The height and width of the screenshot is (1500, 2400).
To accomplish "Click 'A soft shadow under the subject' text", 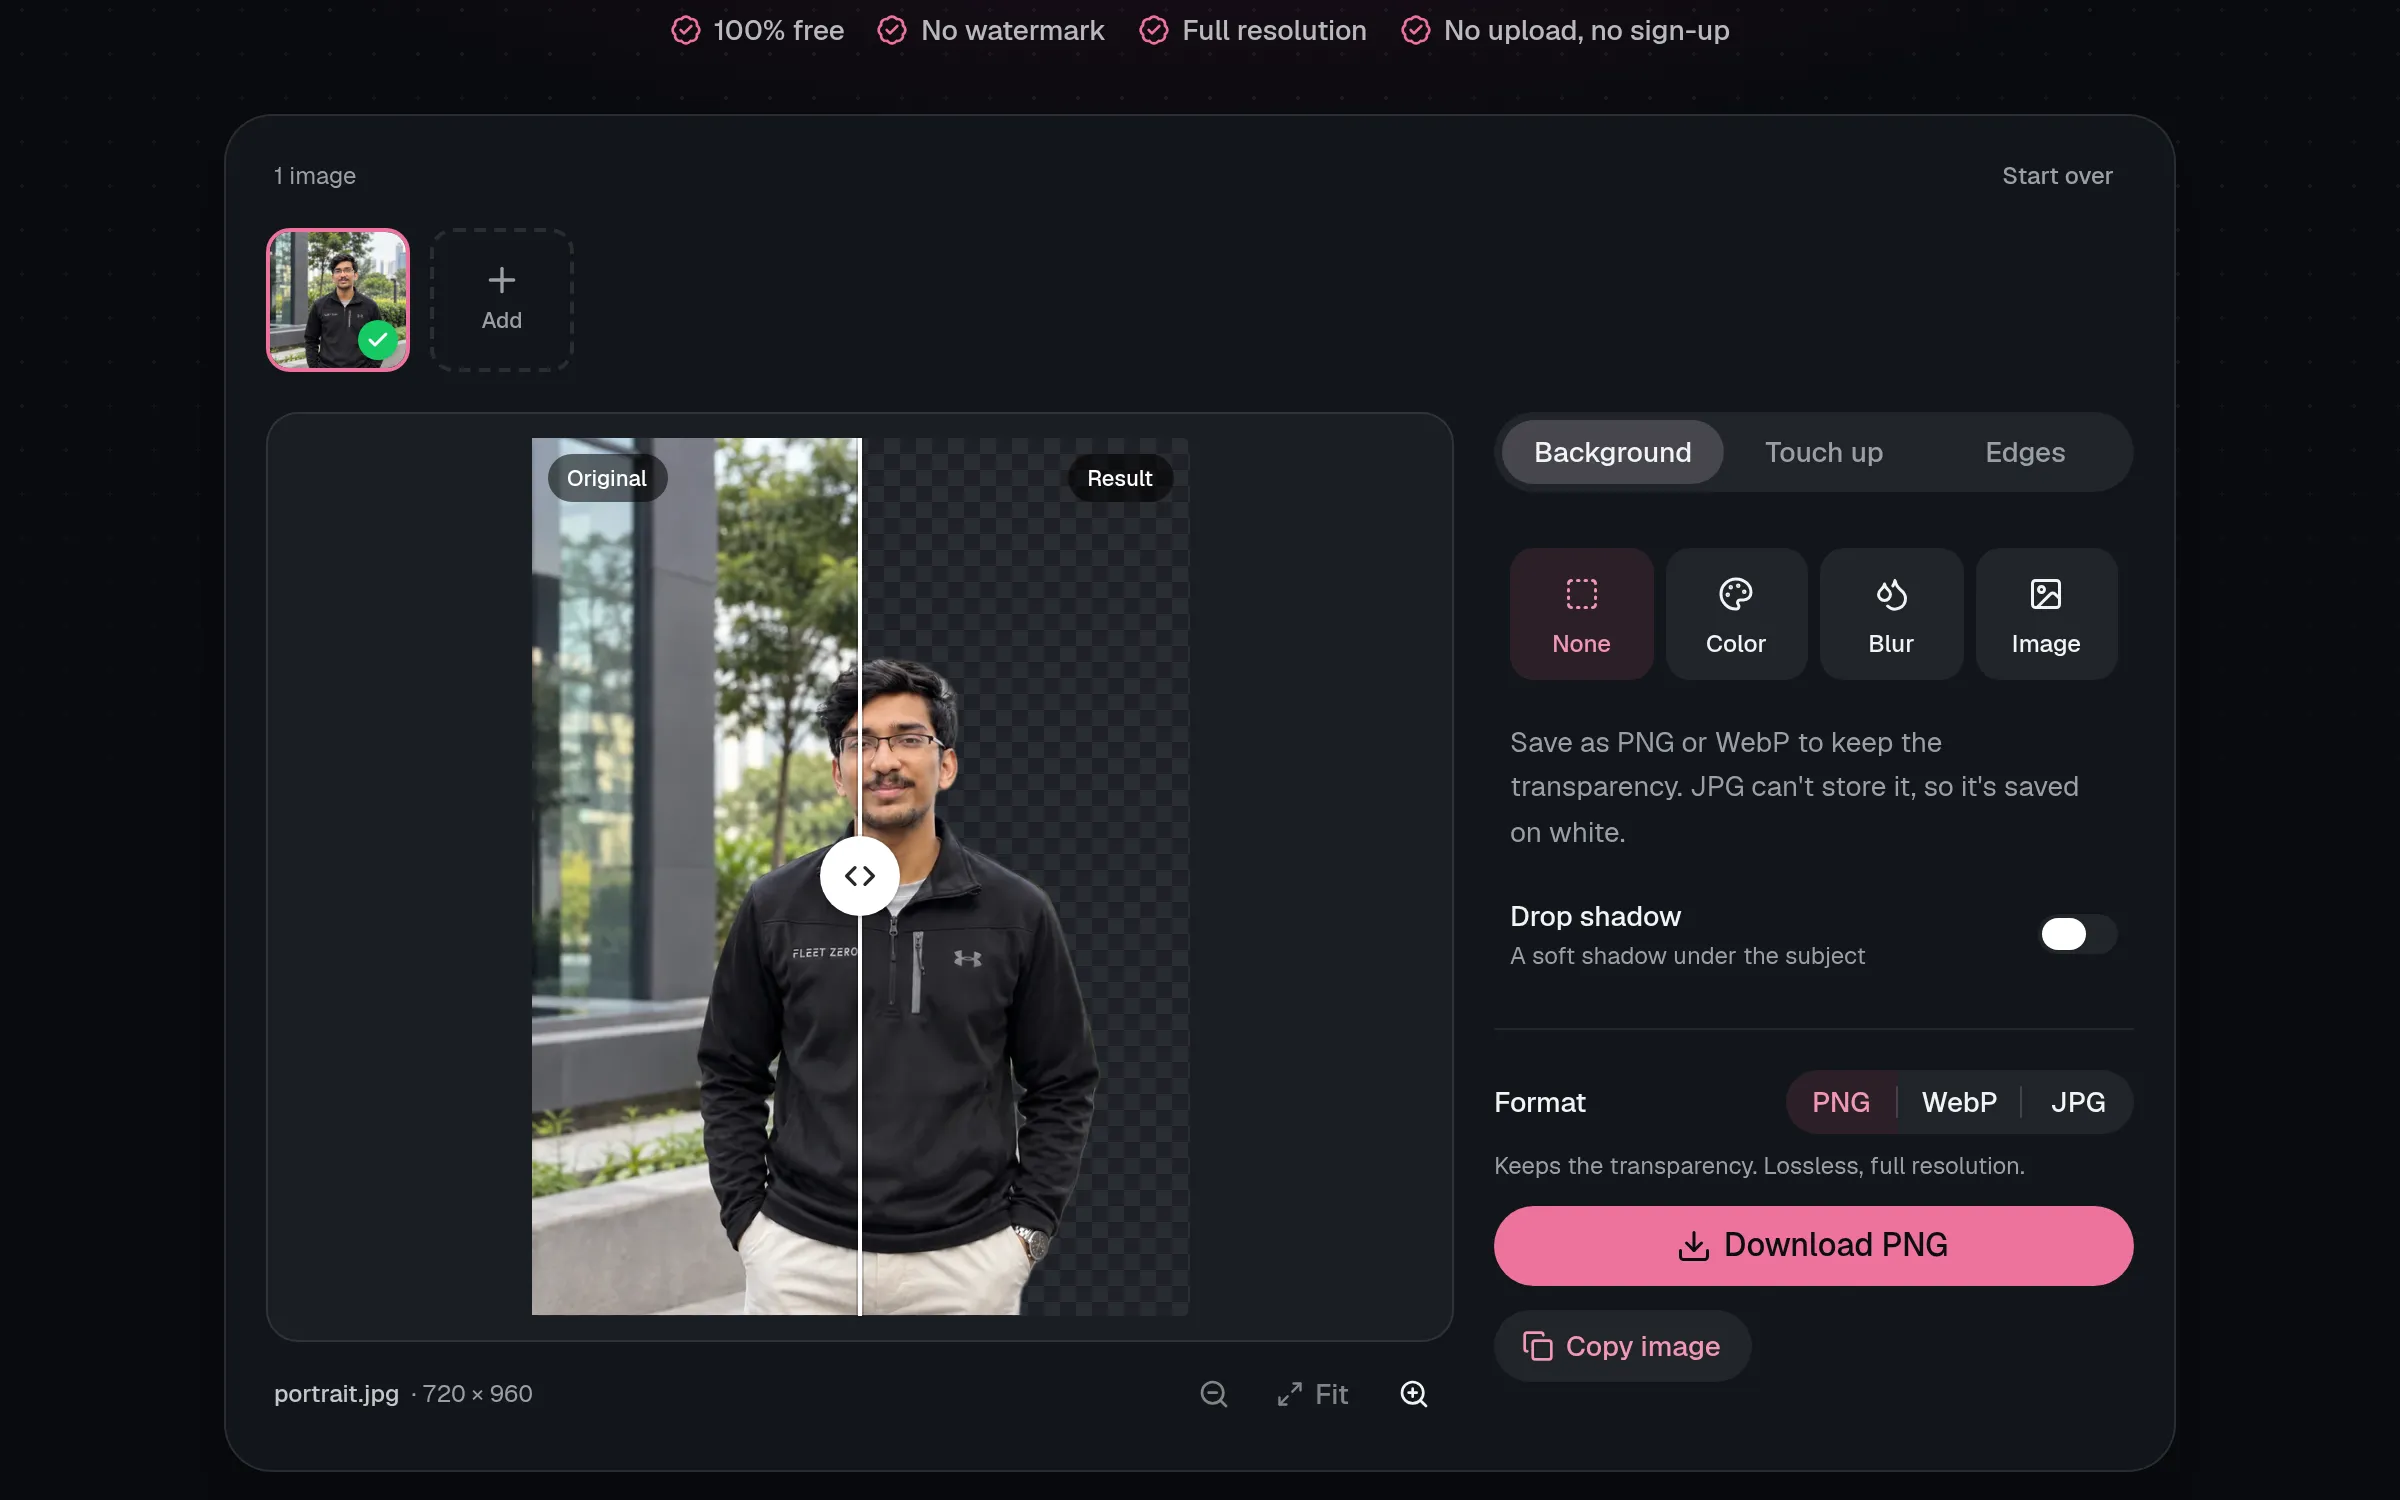I will 1687,956.
